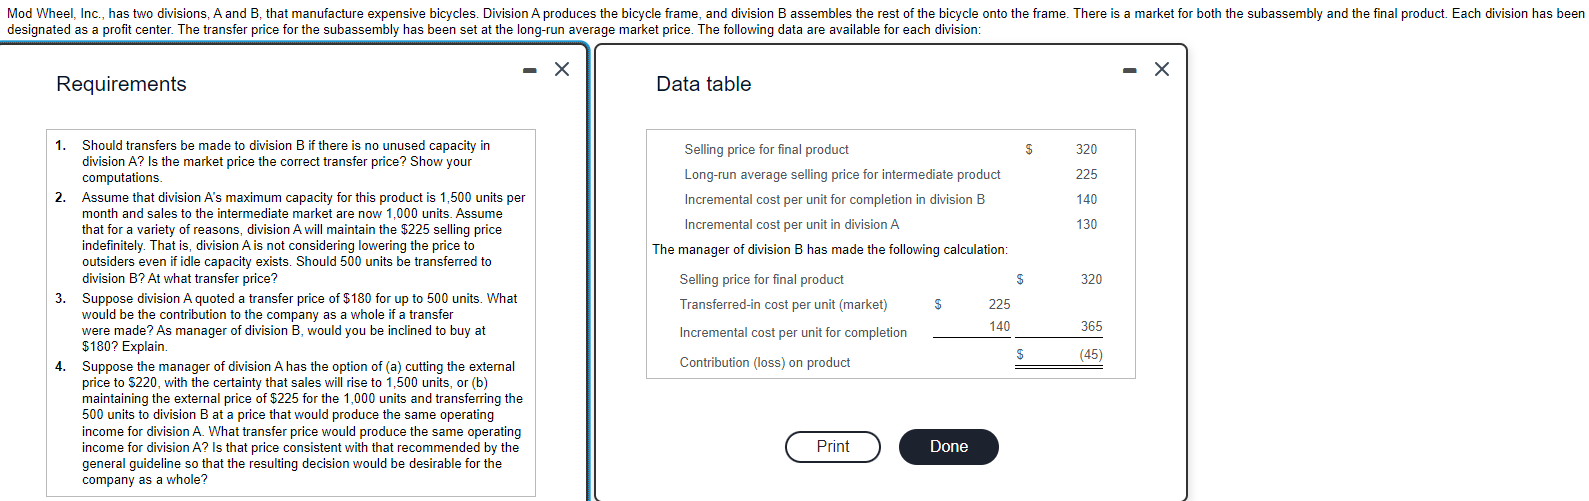Click the Data table heading

(703, 84)
